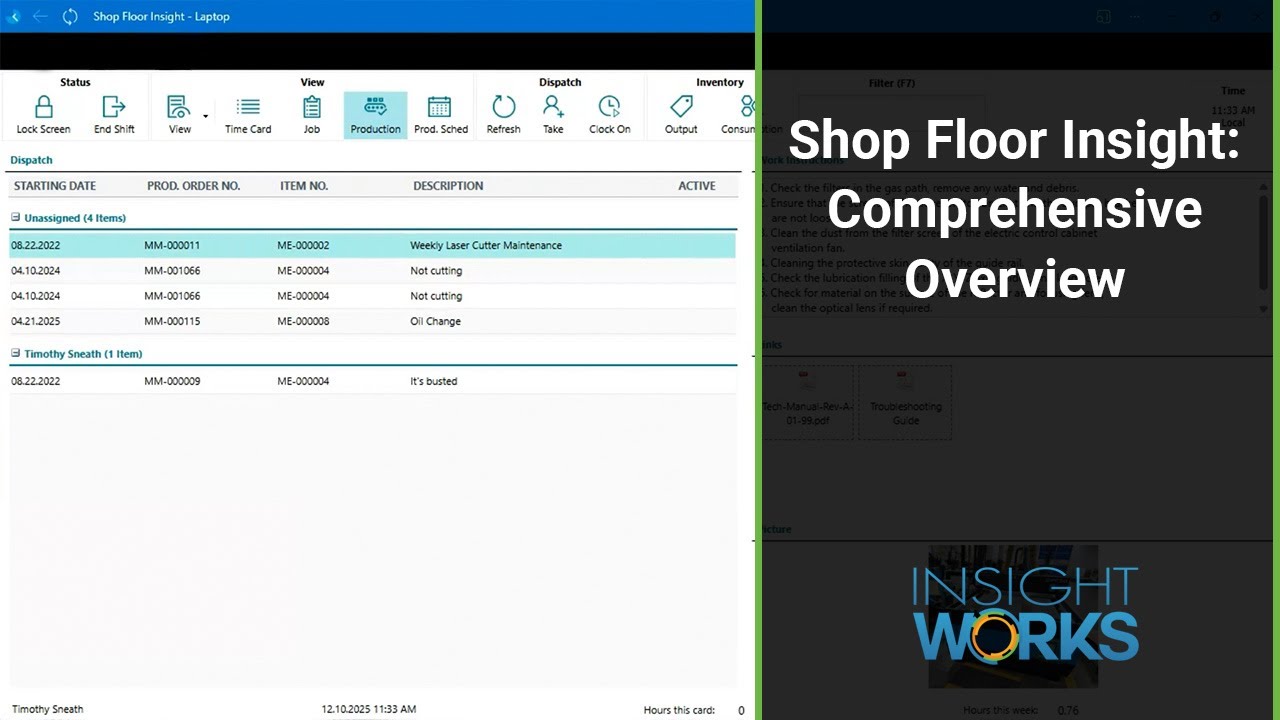Click the back arrow in the title bar

click(x=40, y=16)
